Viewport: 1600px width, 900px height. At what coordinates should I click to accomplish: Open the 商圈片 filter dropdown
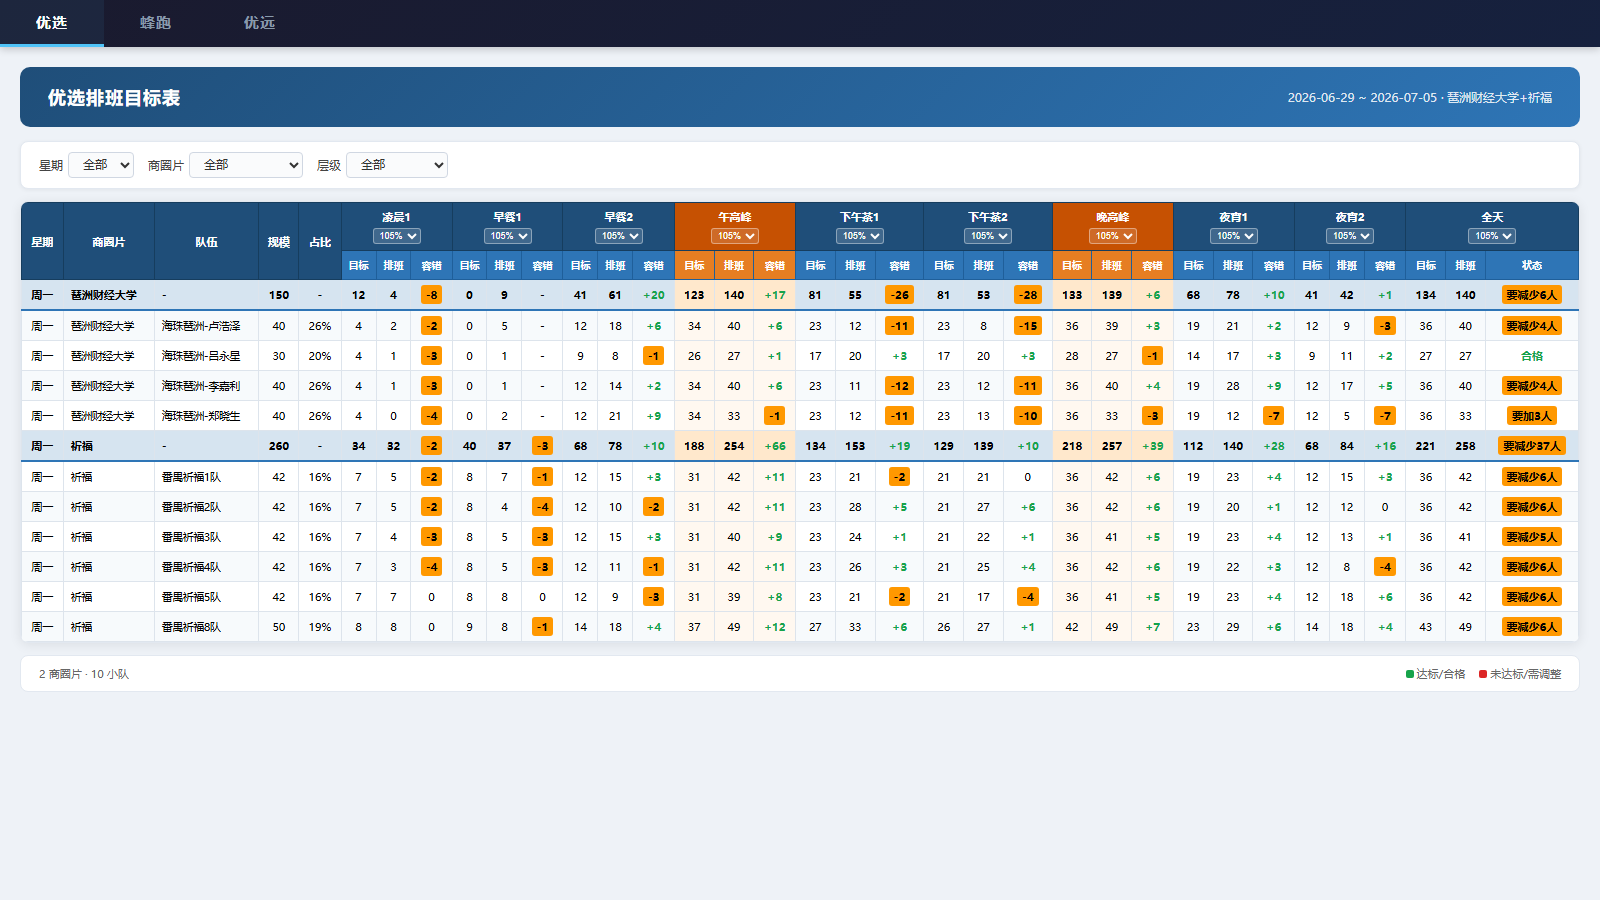(246, 165)
